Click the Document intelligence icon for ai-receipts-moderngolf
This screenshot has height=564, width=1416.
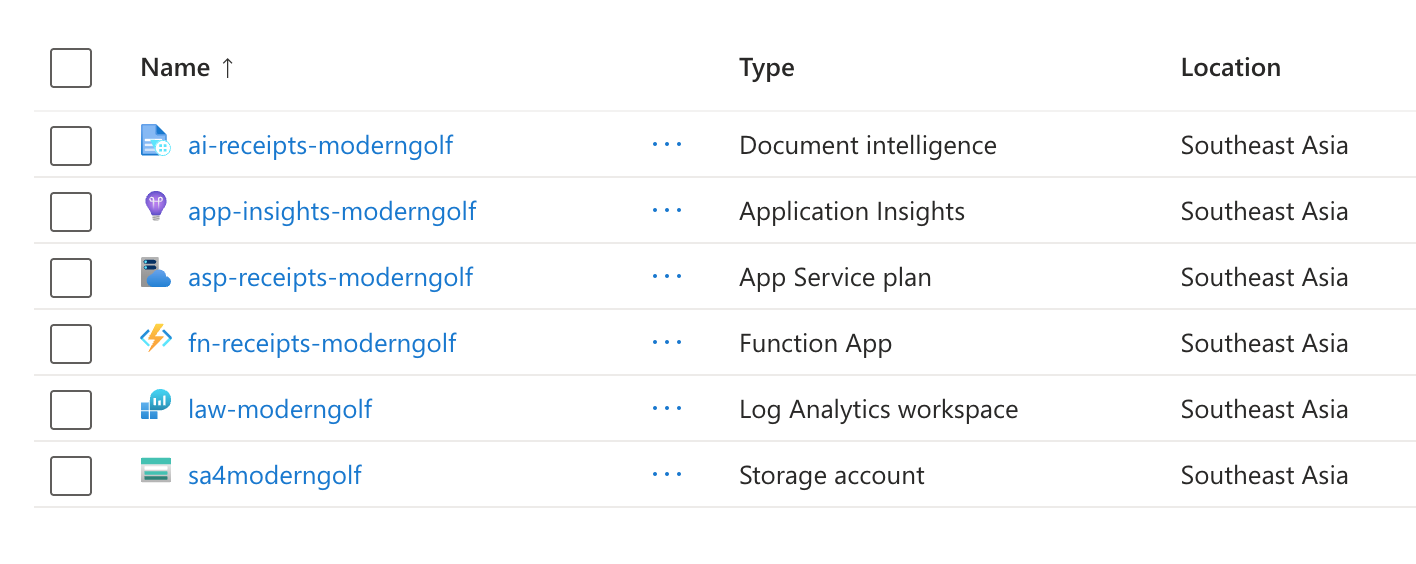click(156, 141)
